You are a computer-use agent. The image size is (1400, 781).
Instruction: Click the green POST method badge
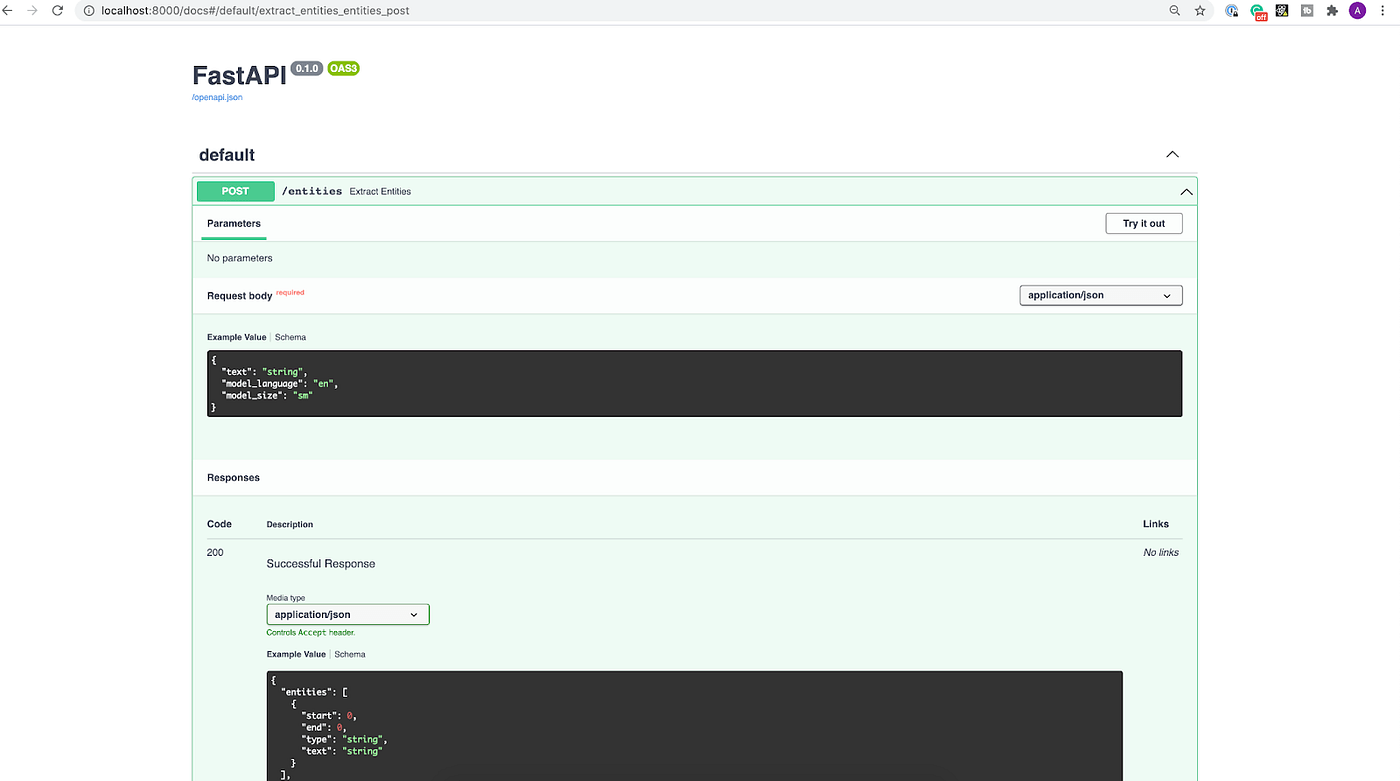[236, 191]
